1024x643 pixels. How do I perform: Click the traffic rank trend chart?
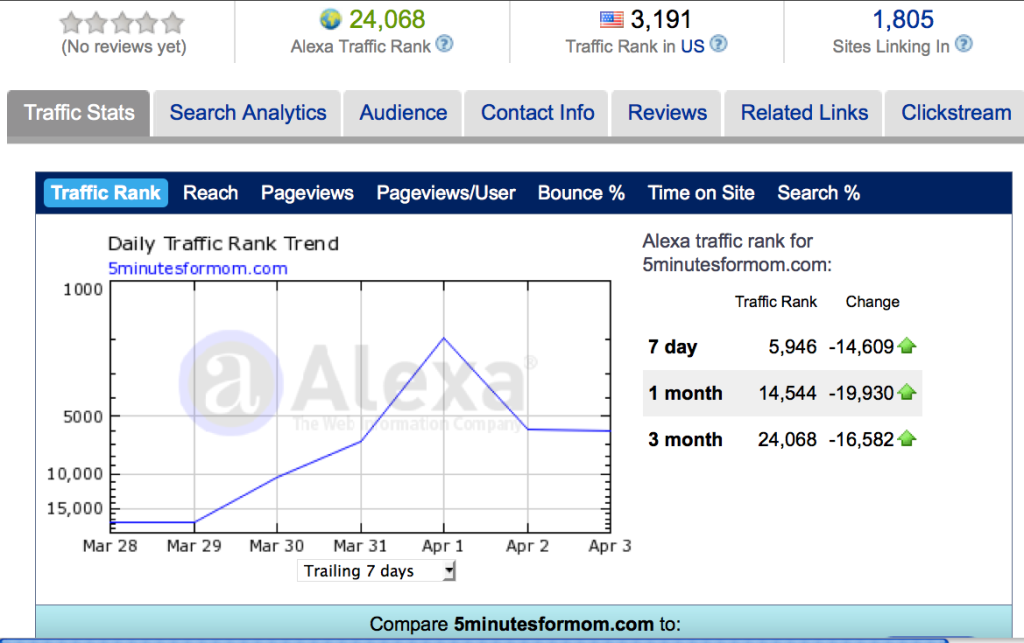click(360, 407)
